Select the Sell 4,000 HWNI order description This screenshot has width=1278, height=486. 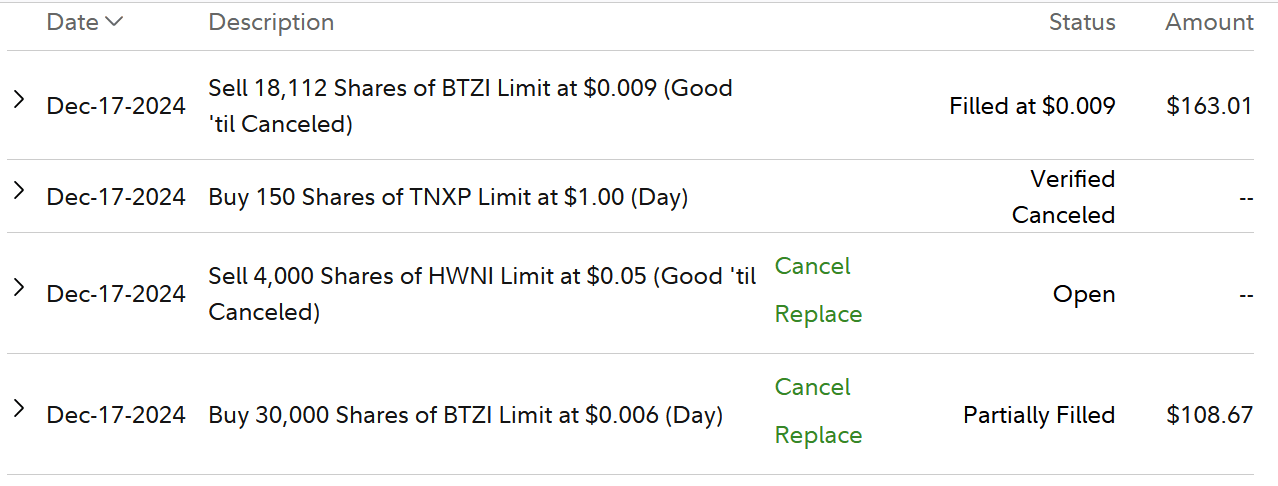(x=482, y=294)
